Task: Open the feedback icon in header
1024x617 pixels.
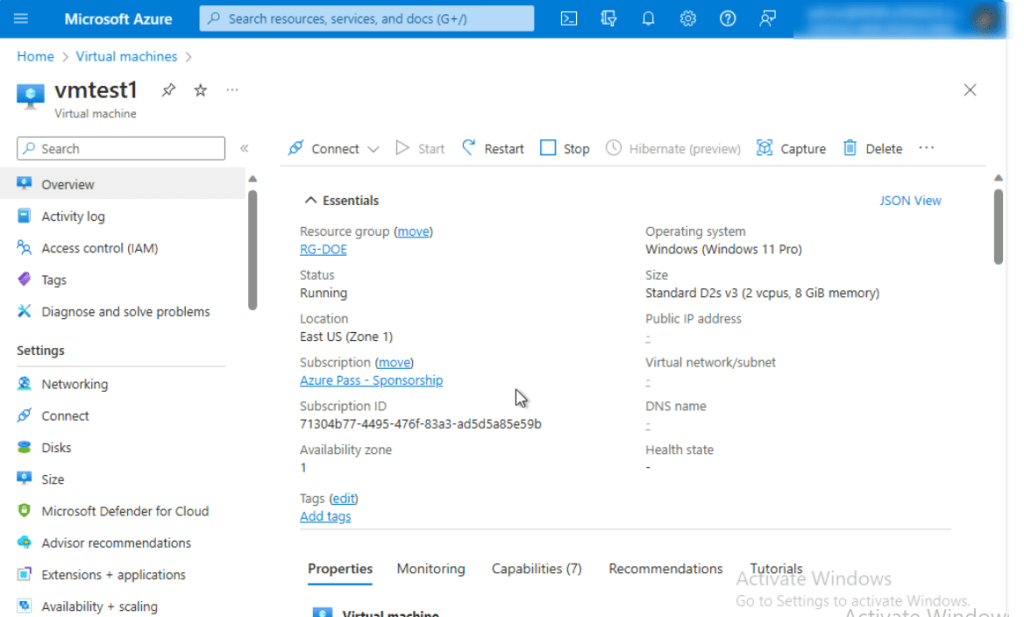Action: coord(767,18)
